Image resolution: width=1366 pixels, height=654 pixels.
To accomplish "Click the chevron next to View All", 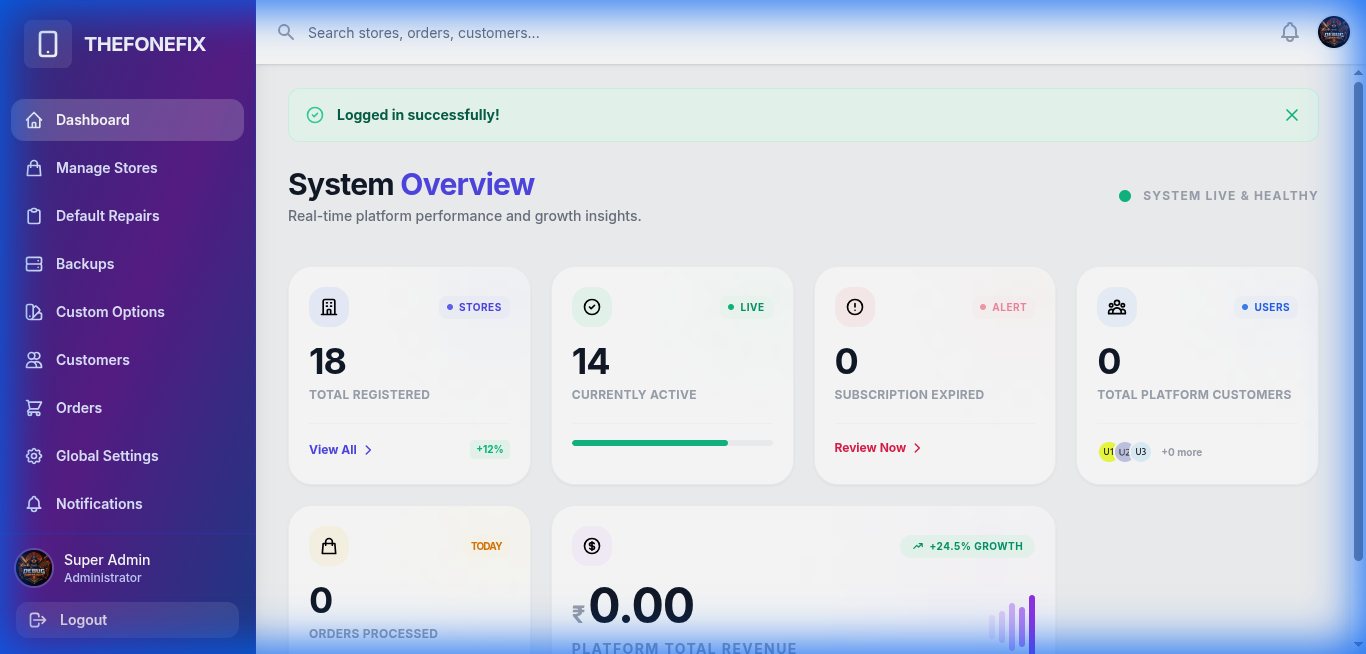I will coord(368,450).
